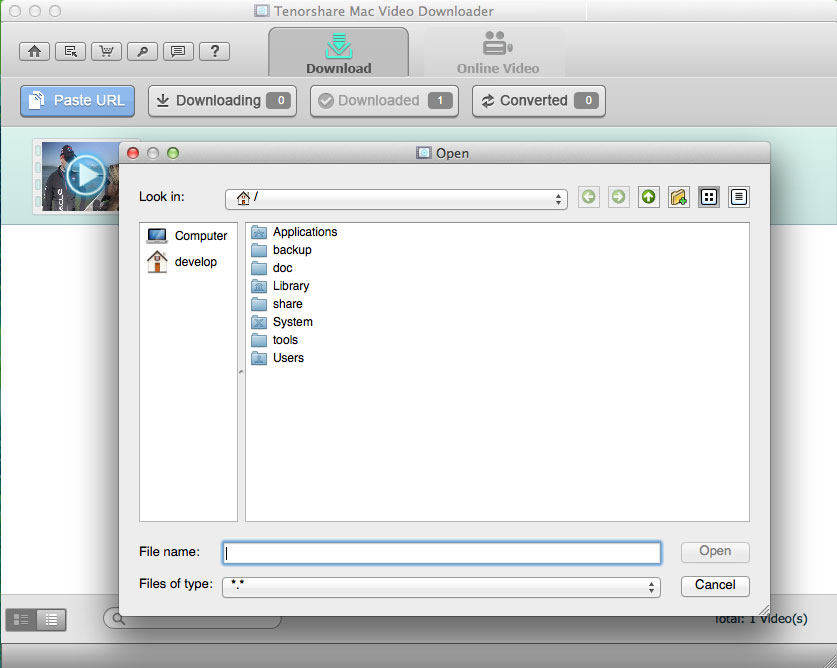The image size is (837, 668).
Task: Click the key registration icon
Action: pyautogui.click(x=143, y=51)
